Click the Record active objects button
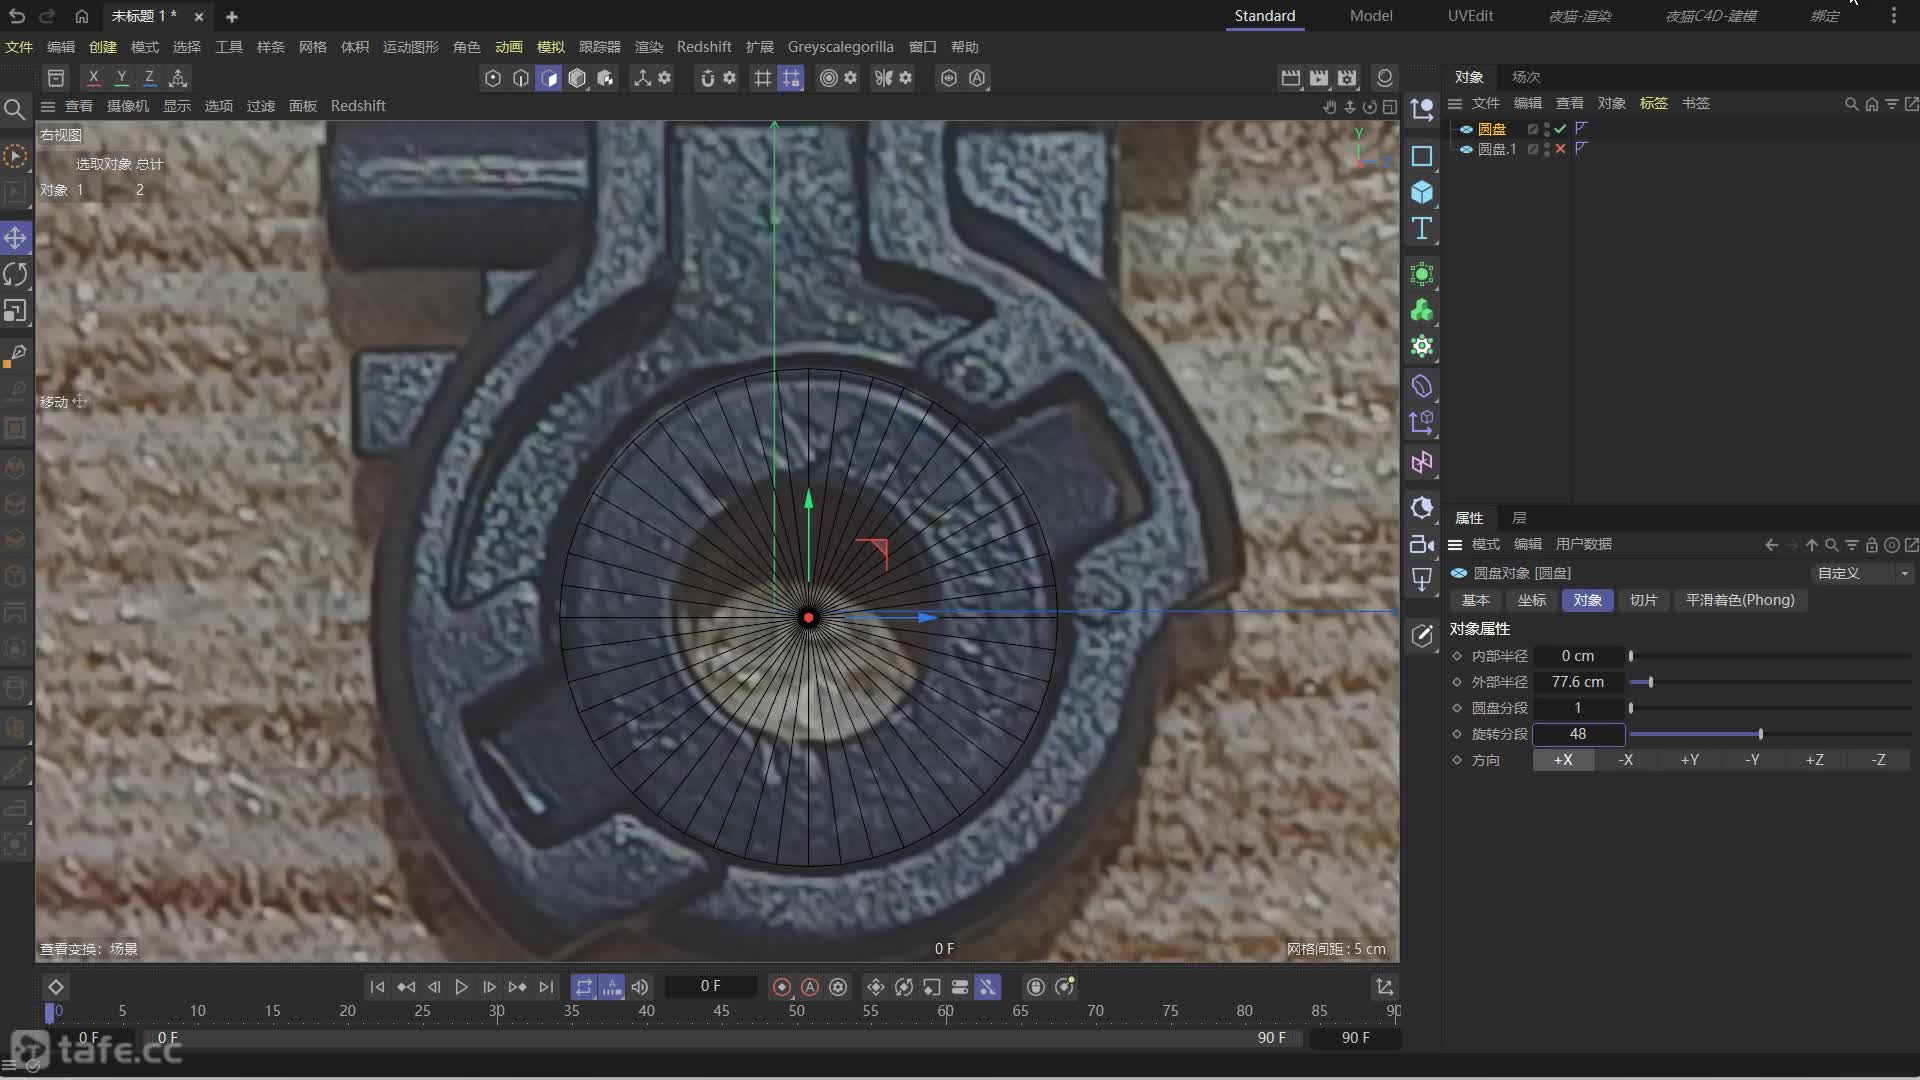 (x=782, y=987)
